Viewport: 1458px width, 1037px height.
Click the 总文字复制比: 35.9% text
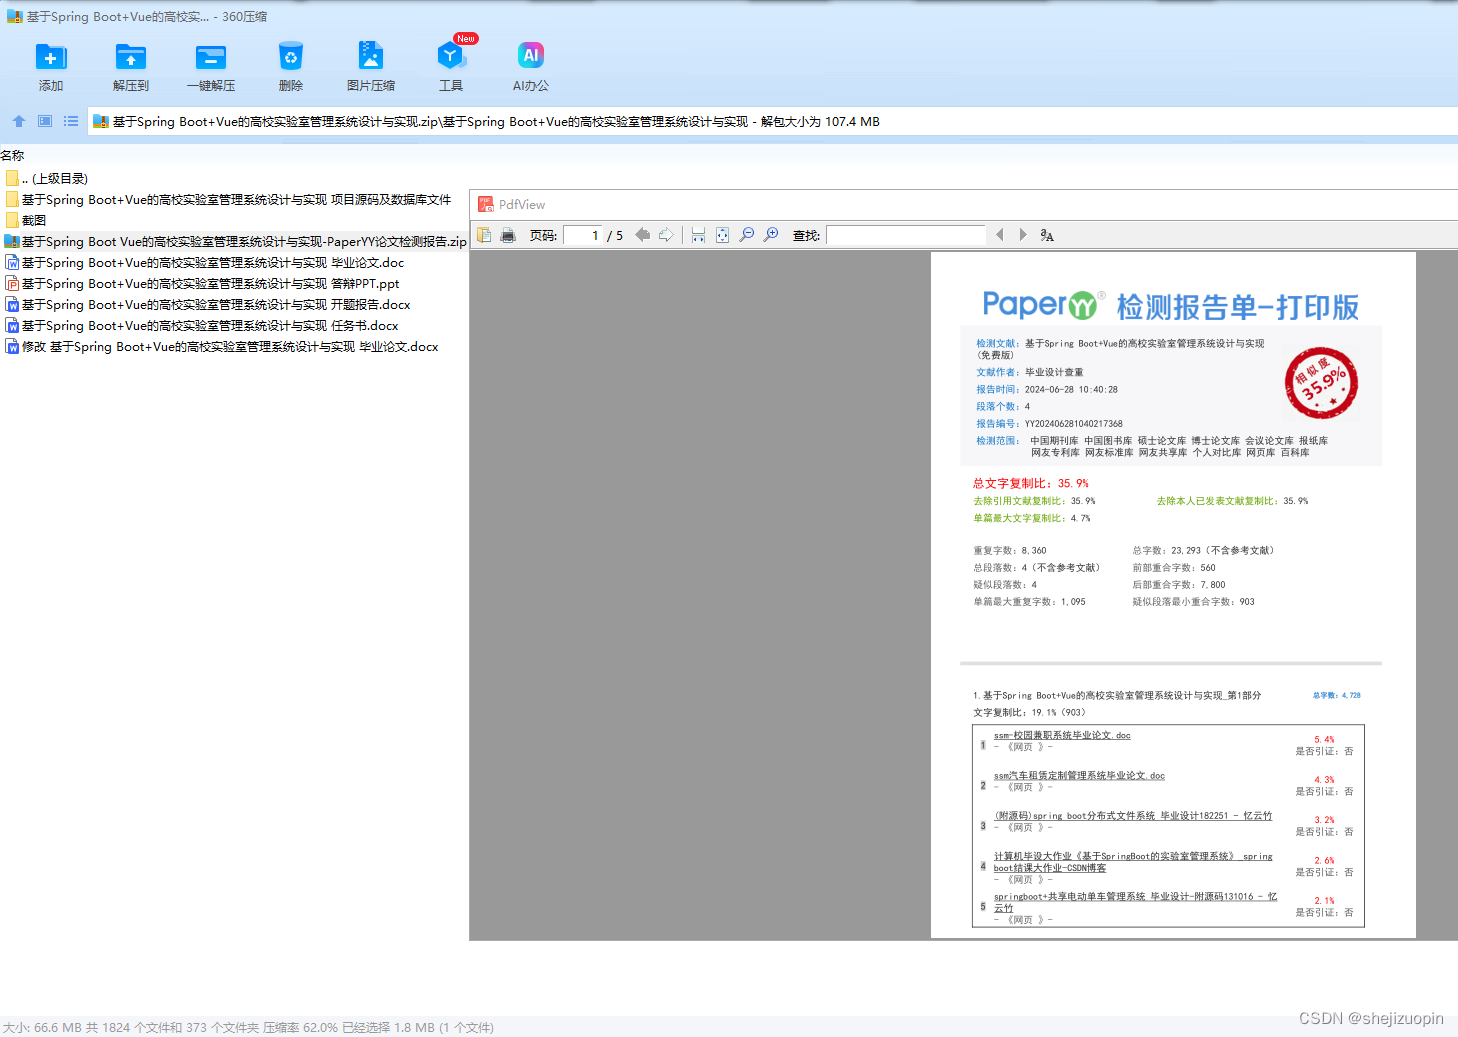pyautogui.click(x=1031, y=483)
